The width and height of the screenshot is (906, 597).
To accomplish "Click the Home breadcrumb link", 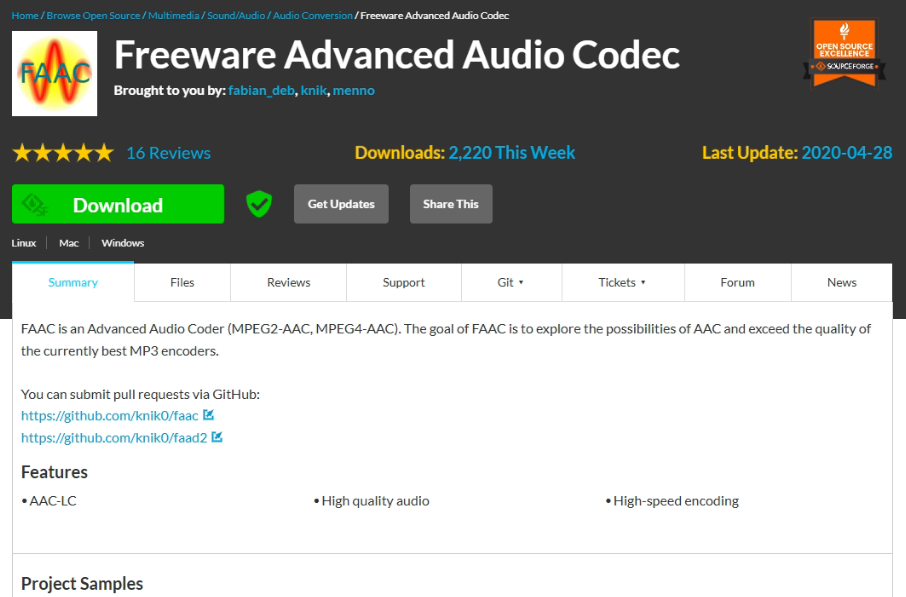I will click(25, 16).
